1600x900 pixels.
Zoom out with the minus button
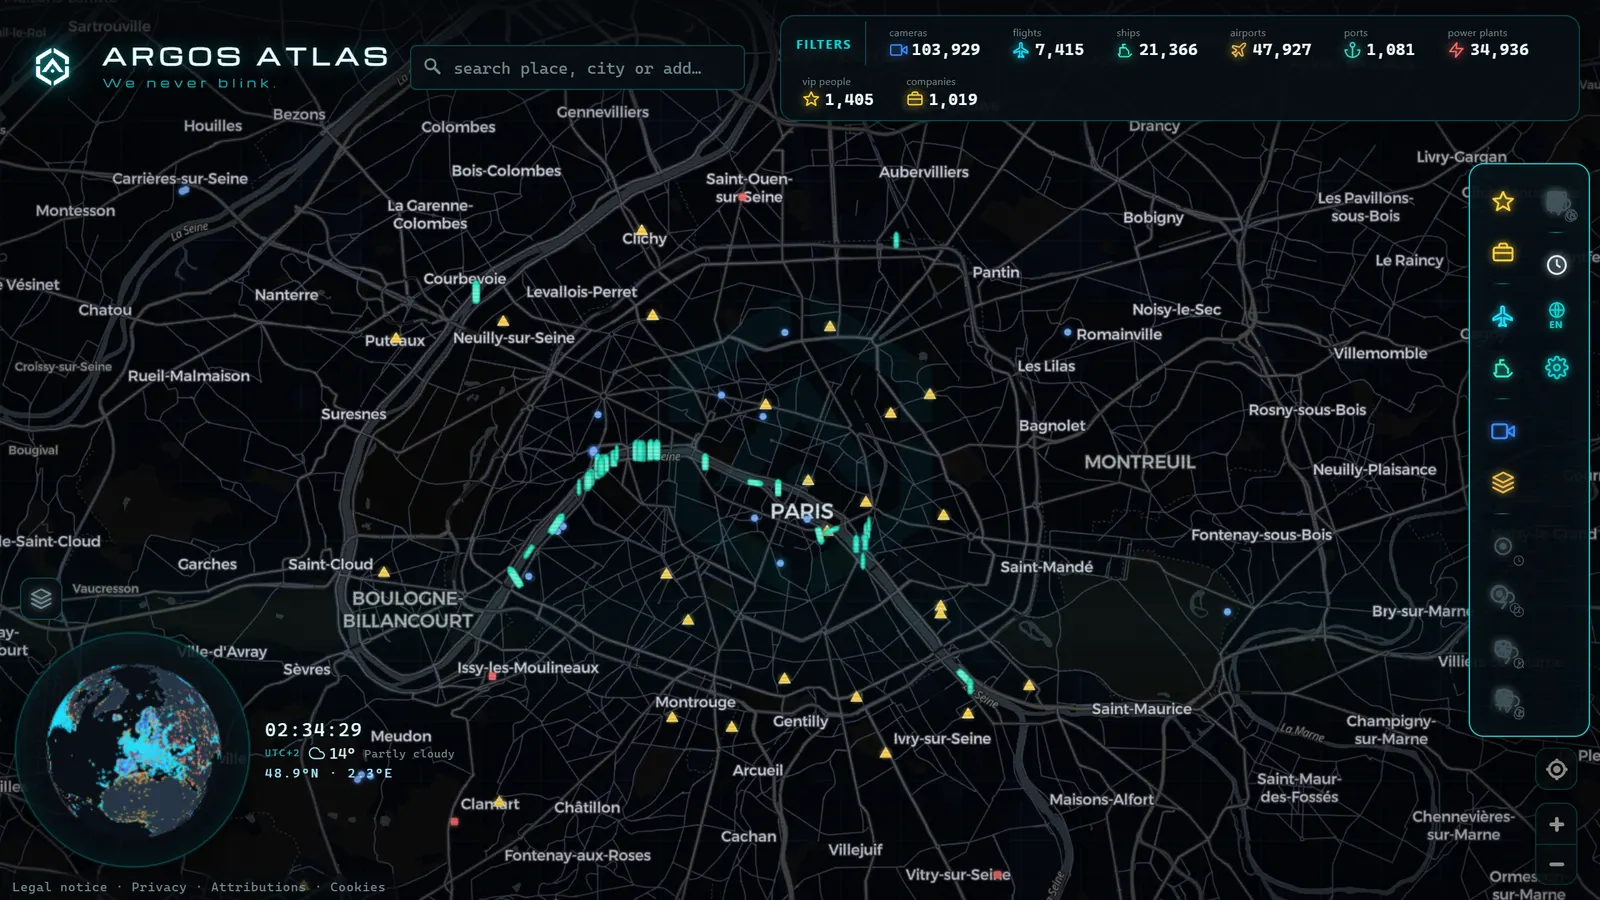coord(1556,864)
